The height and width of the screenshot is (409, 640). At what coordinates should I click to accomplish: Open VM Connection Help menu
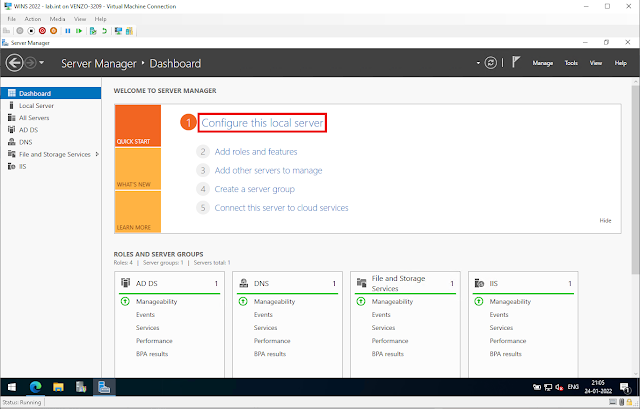100,19
